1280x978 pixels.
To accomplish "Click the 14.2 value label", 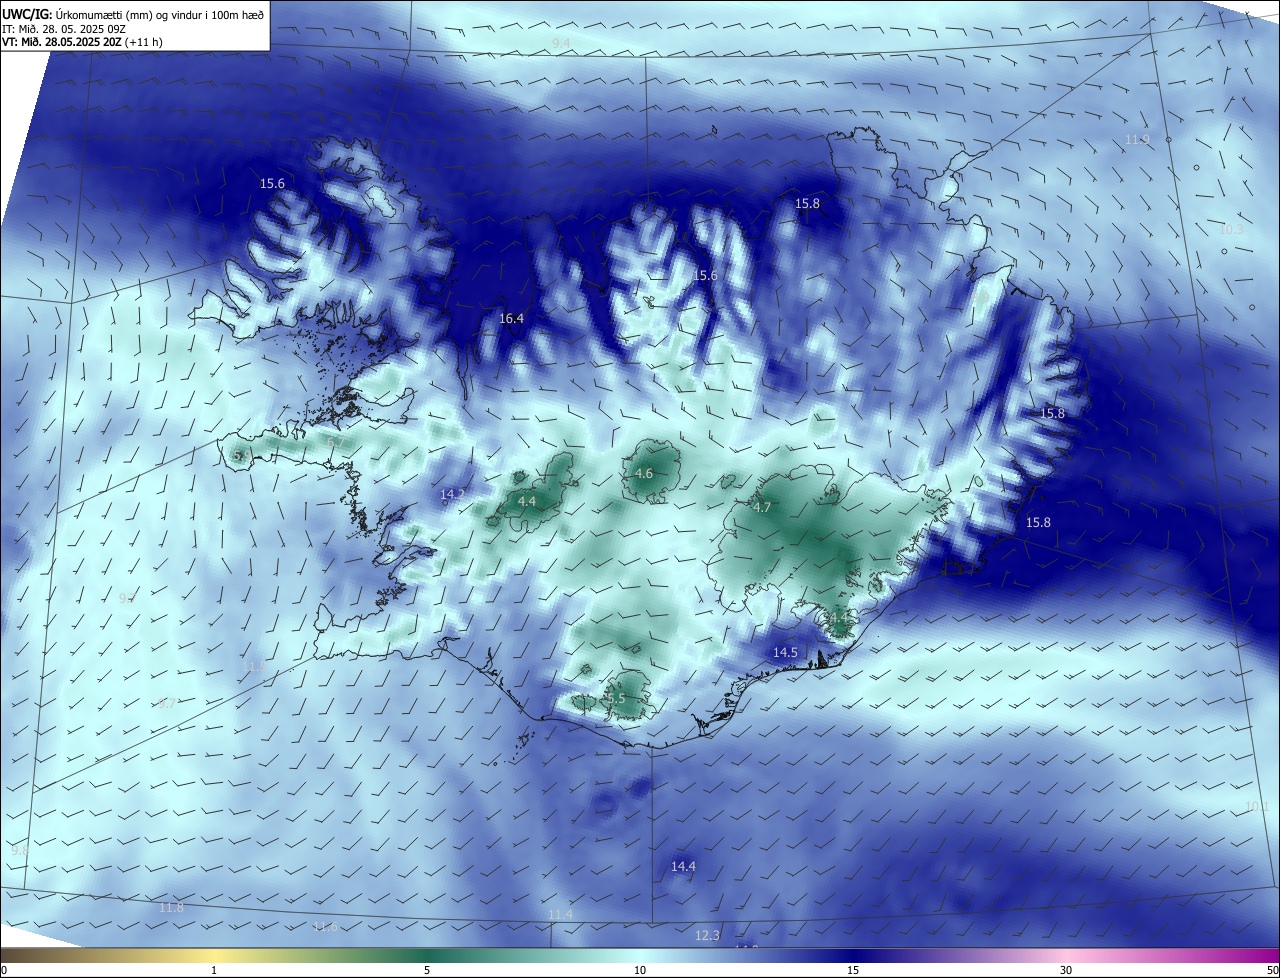I will tap(452, 495).
